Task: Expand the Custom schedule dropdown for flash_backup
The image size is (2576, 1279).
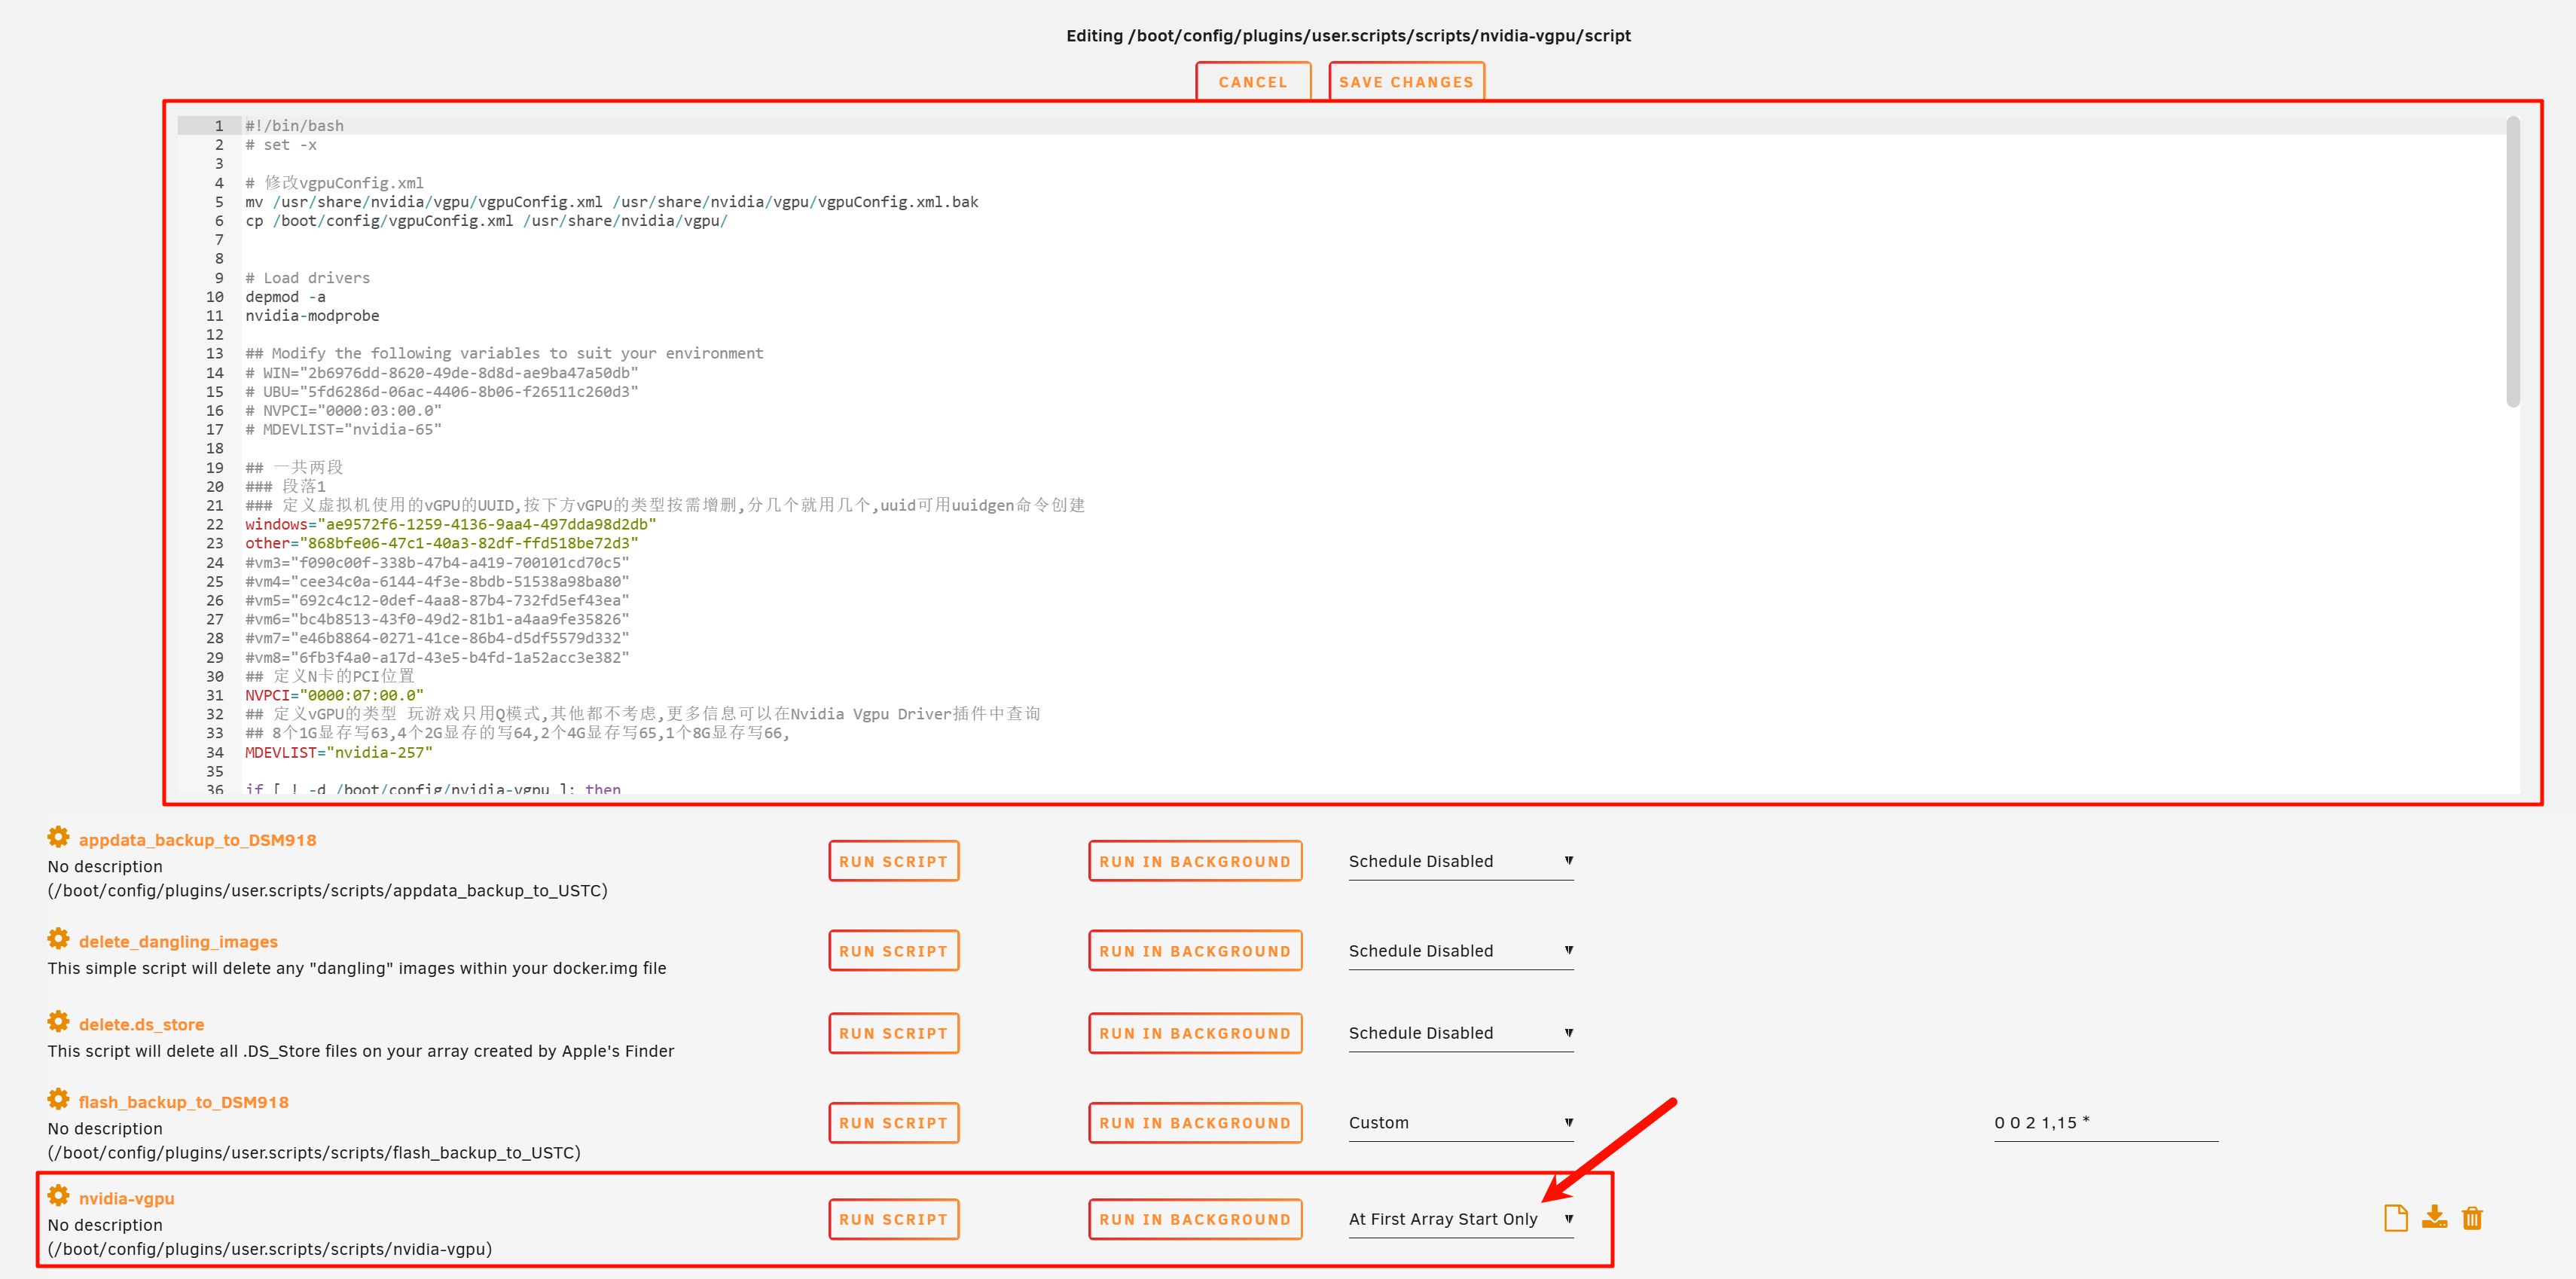Action: click(x=1460, y=1123)
